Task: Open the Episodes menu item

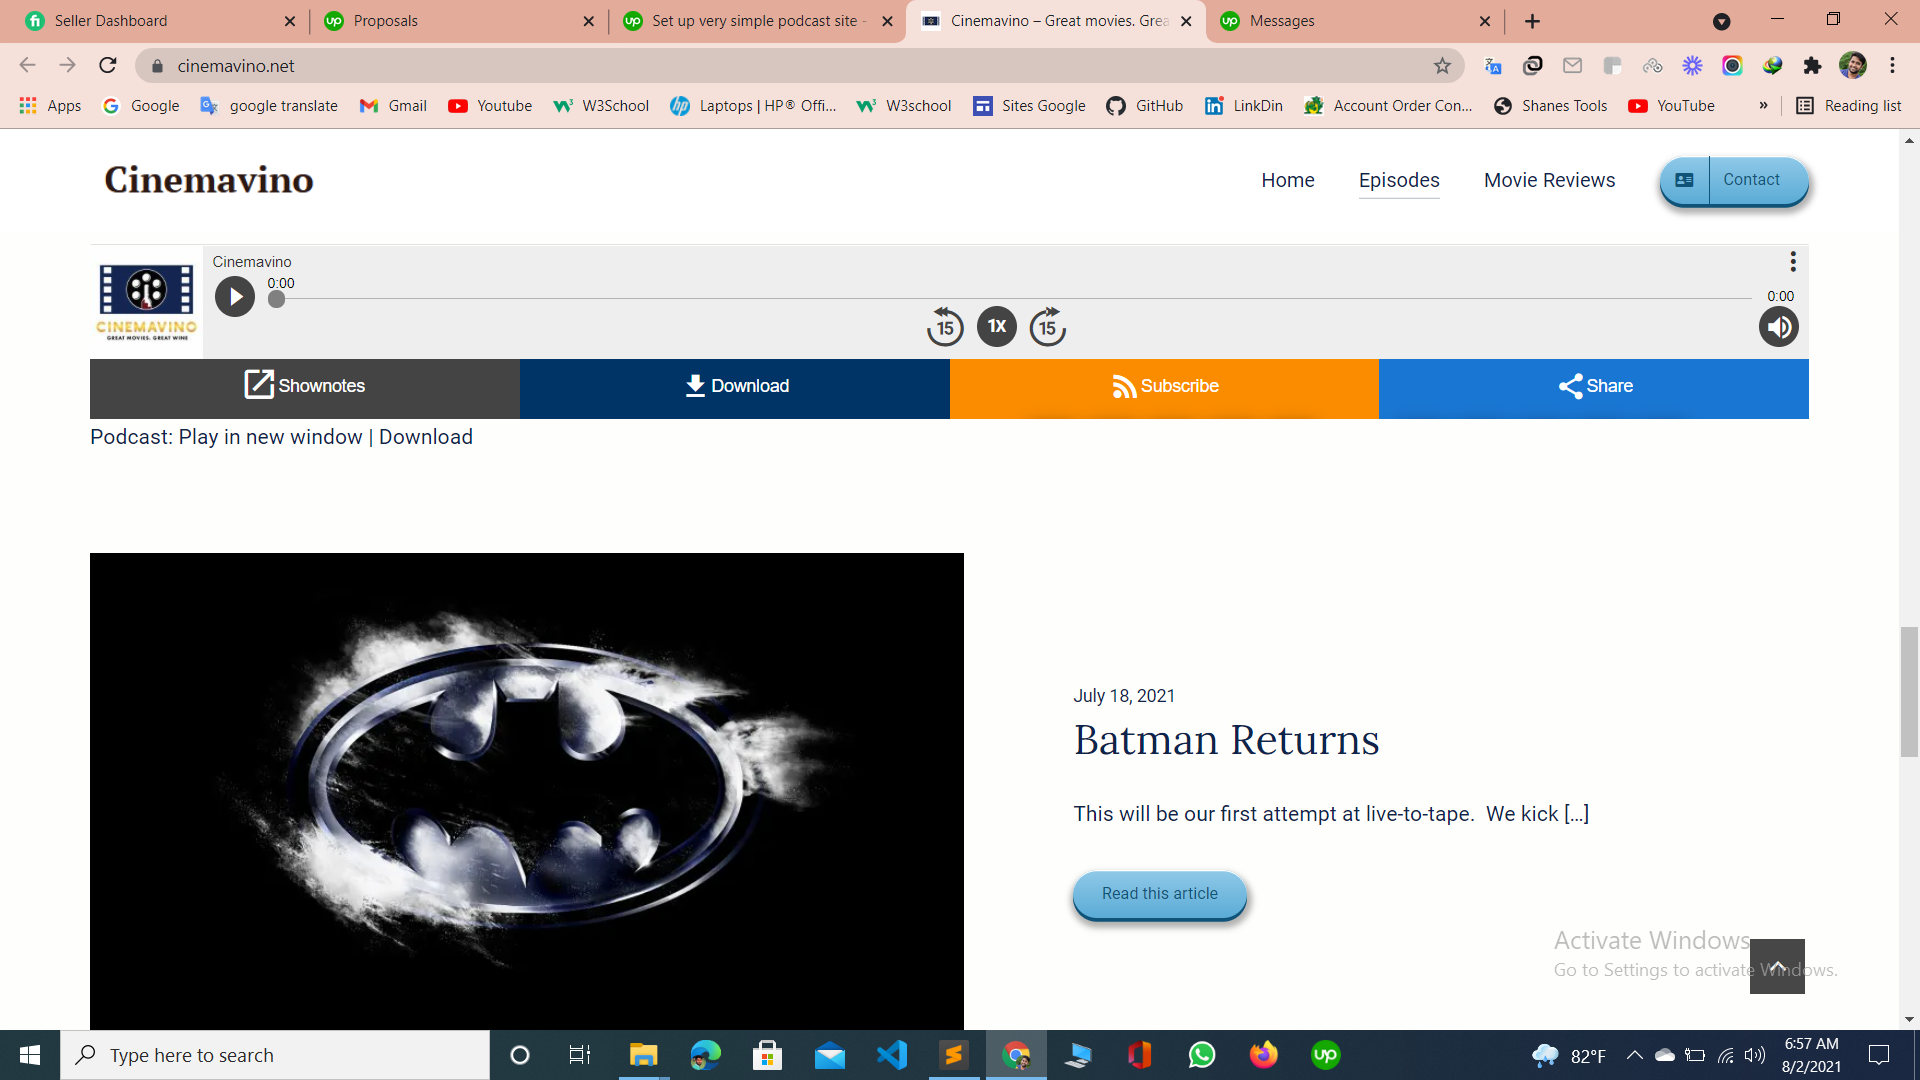Action: [1399, 180]
